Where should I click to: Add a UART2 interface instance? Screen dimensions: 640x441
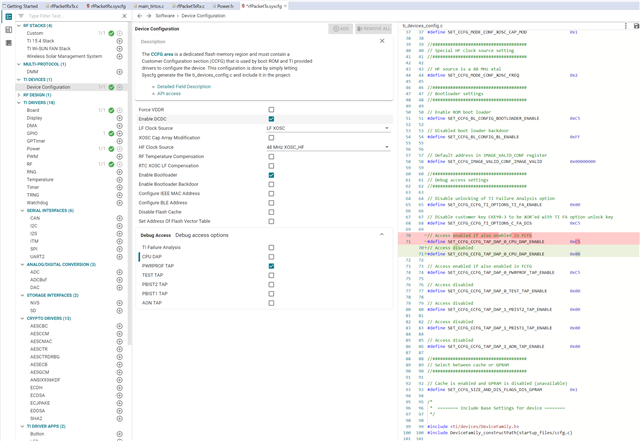pyautogui.click(x=120, y=257)
